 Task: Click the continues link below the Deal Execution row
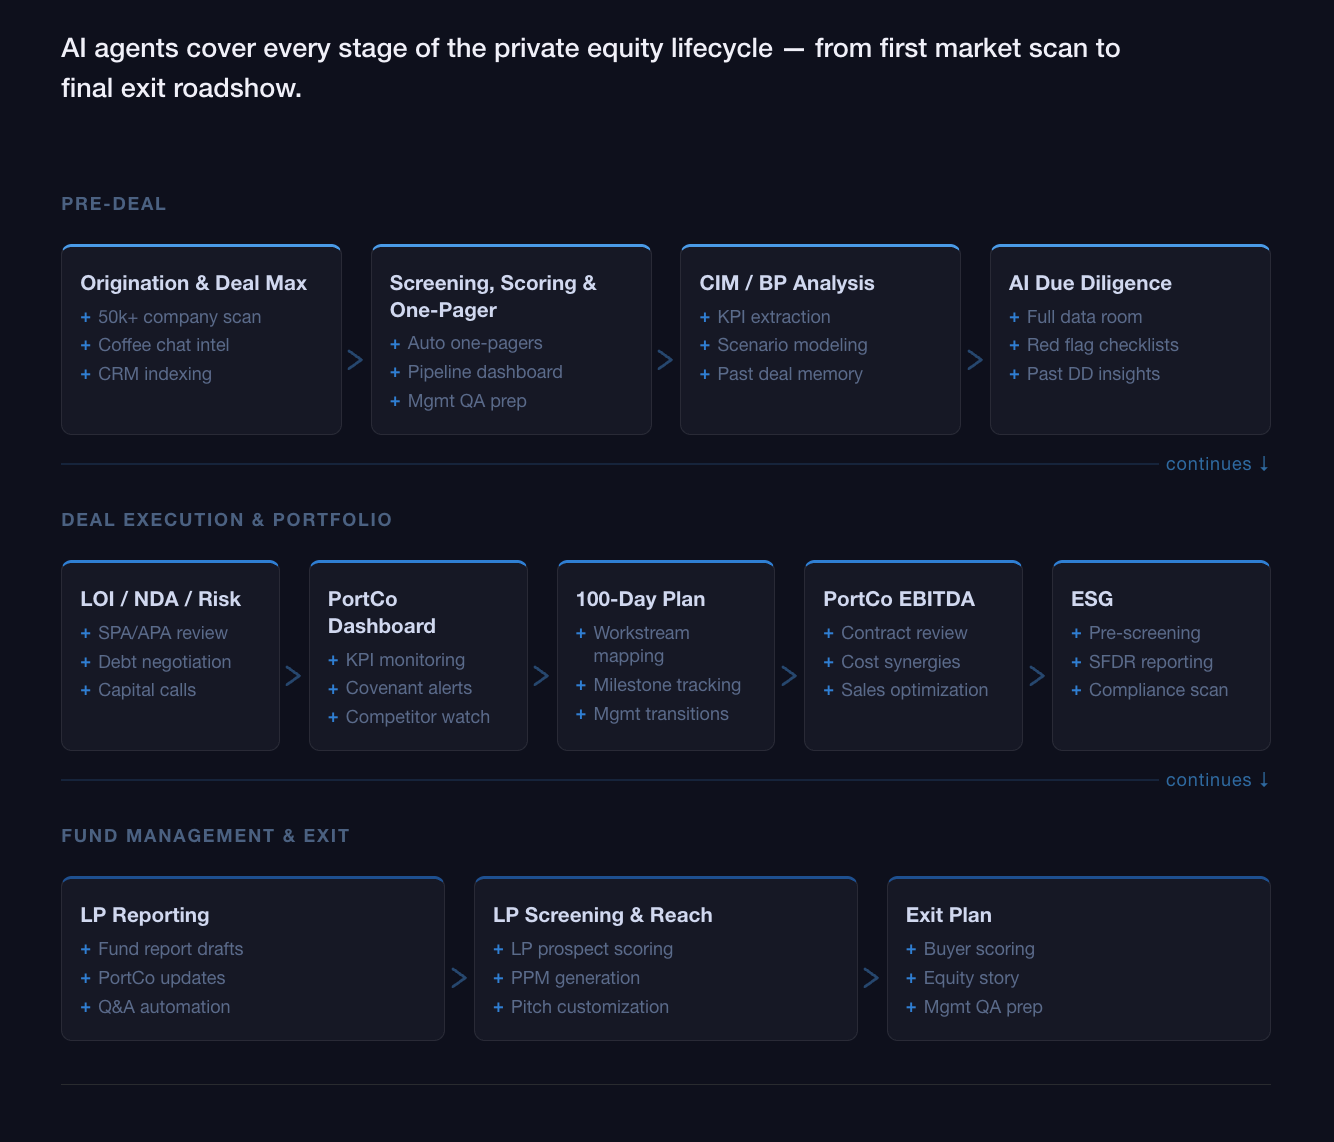coord(1216,780)
